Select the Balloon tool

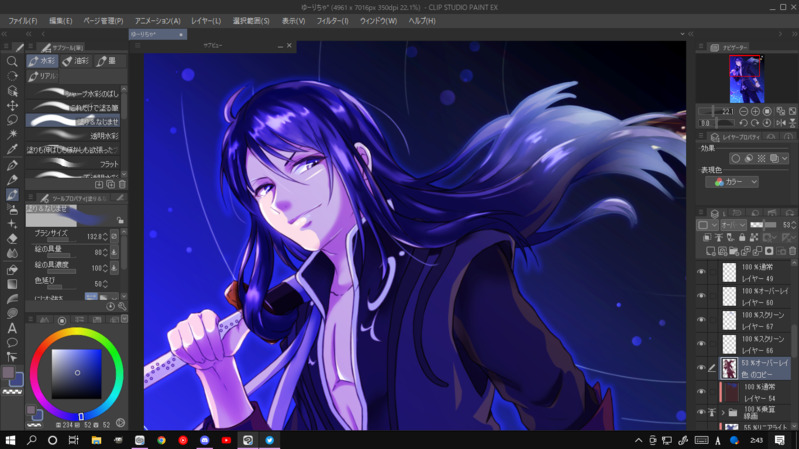coord(12,342)
